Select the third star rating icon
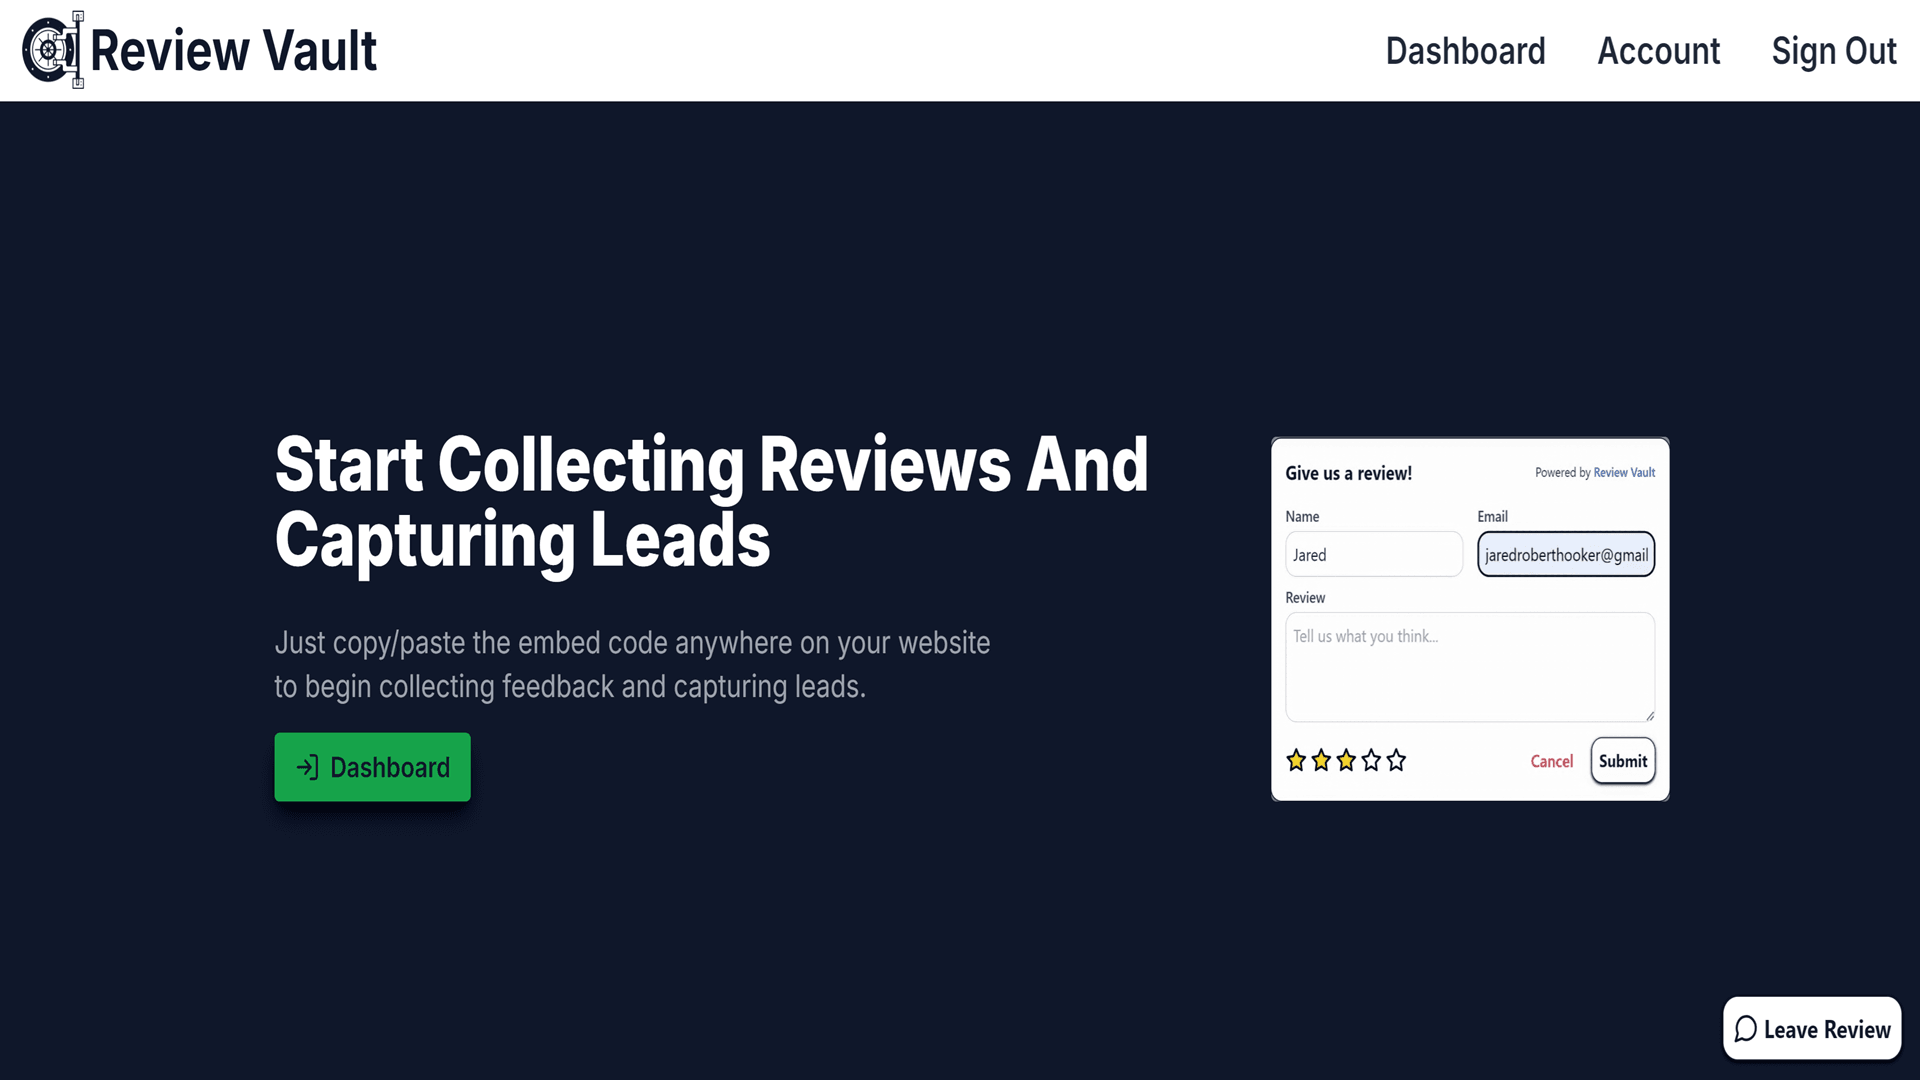Screen dimensions: 1920x1080 [1346, 760]
